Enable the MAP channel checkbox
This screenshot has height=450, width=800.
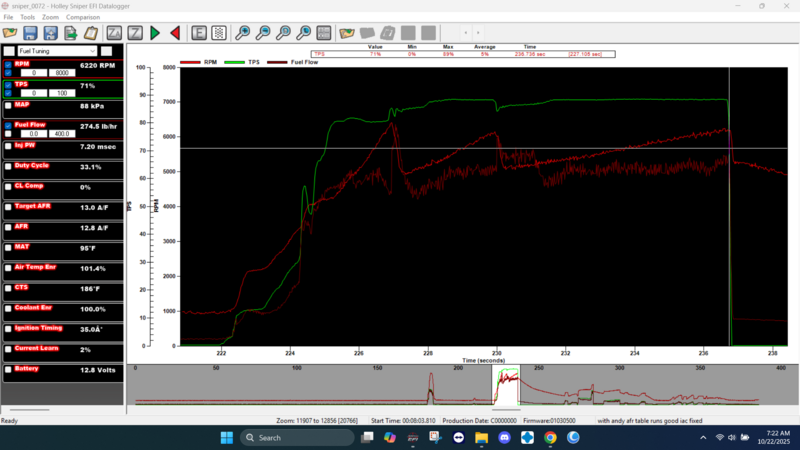point(8,105)
